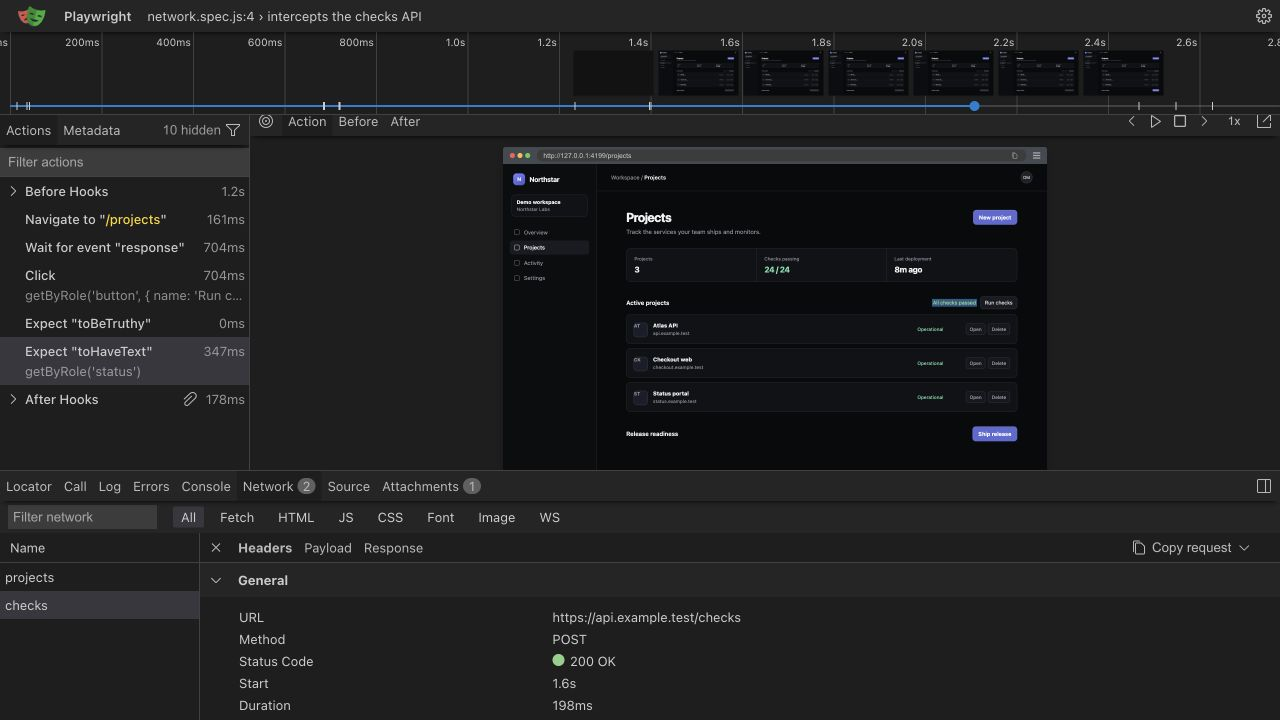Show the Payload request tab
The image size is (1280, 720).
pos(328,548)
